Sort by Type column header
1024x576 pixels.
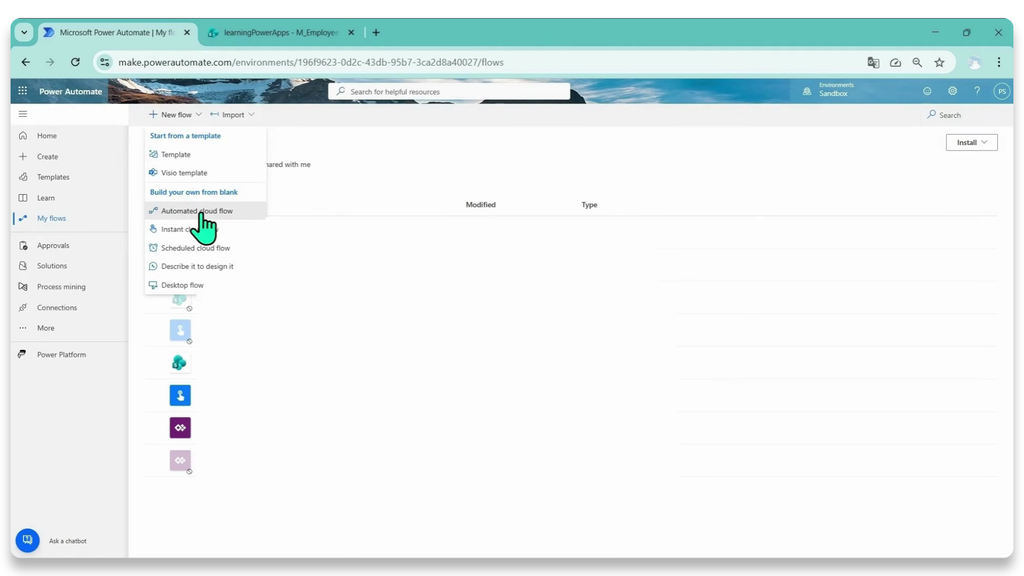point(589,205)
